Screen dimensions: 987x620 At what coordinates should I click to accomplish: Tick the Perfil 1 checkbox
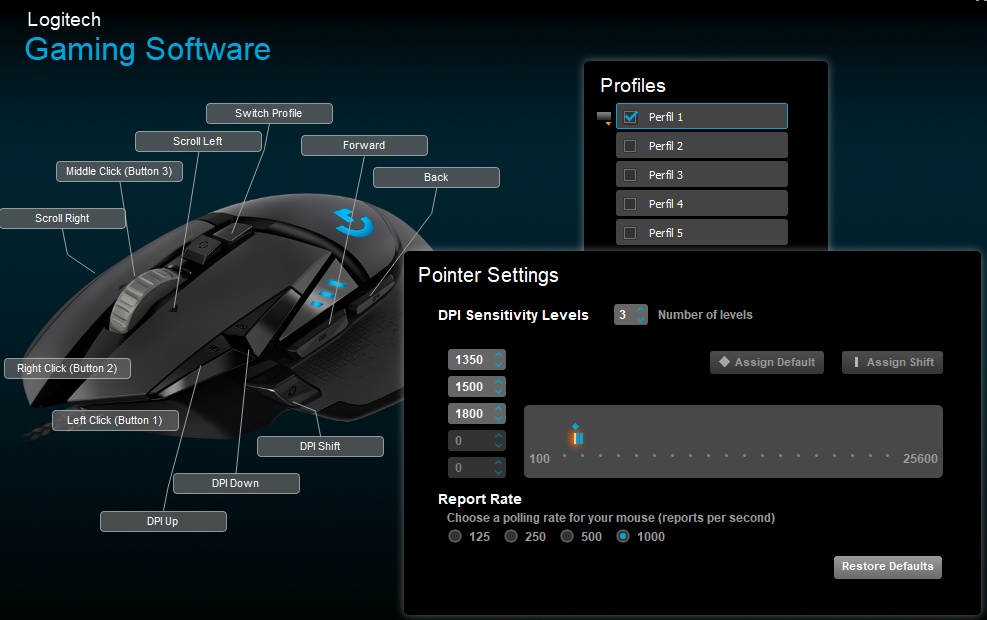point(630,117)
